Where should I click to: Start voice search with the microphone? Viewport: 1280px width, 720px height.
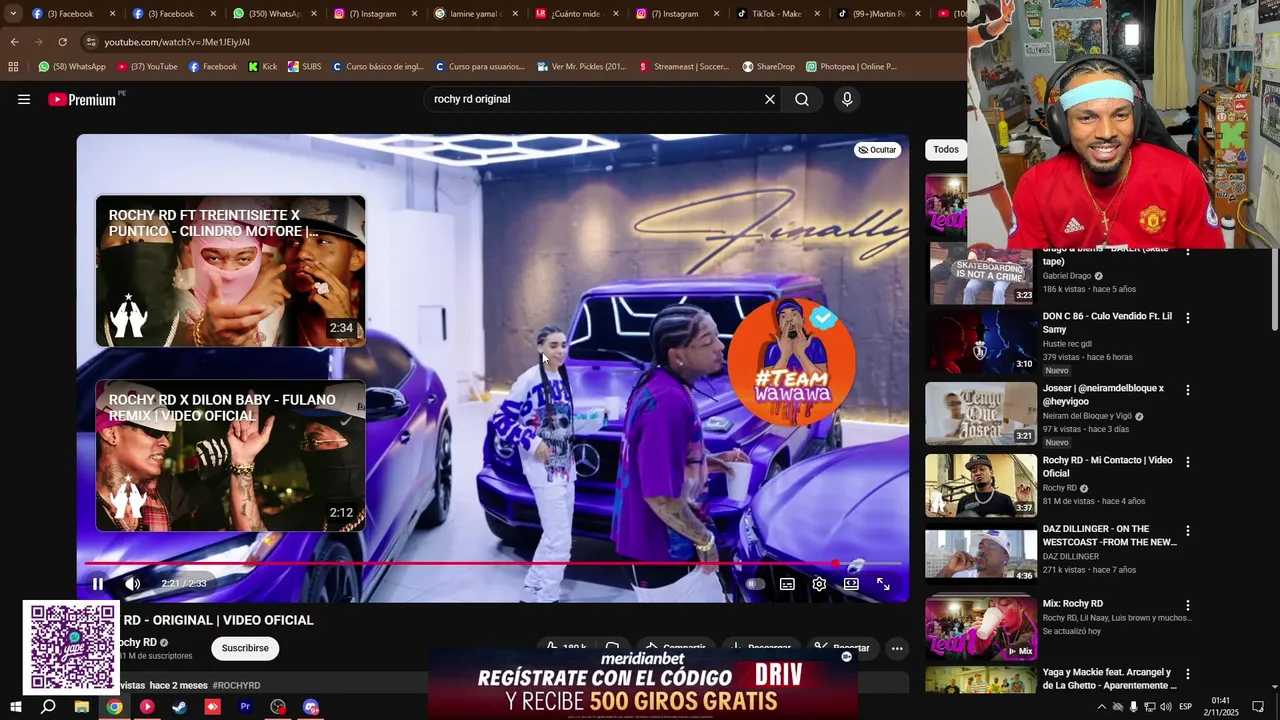(x=847, y=99)
